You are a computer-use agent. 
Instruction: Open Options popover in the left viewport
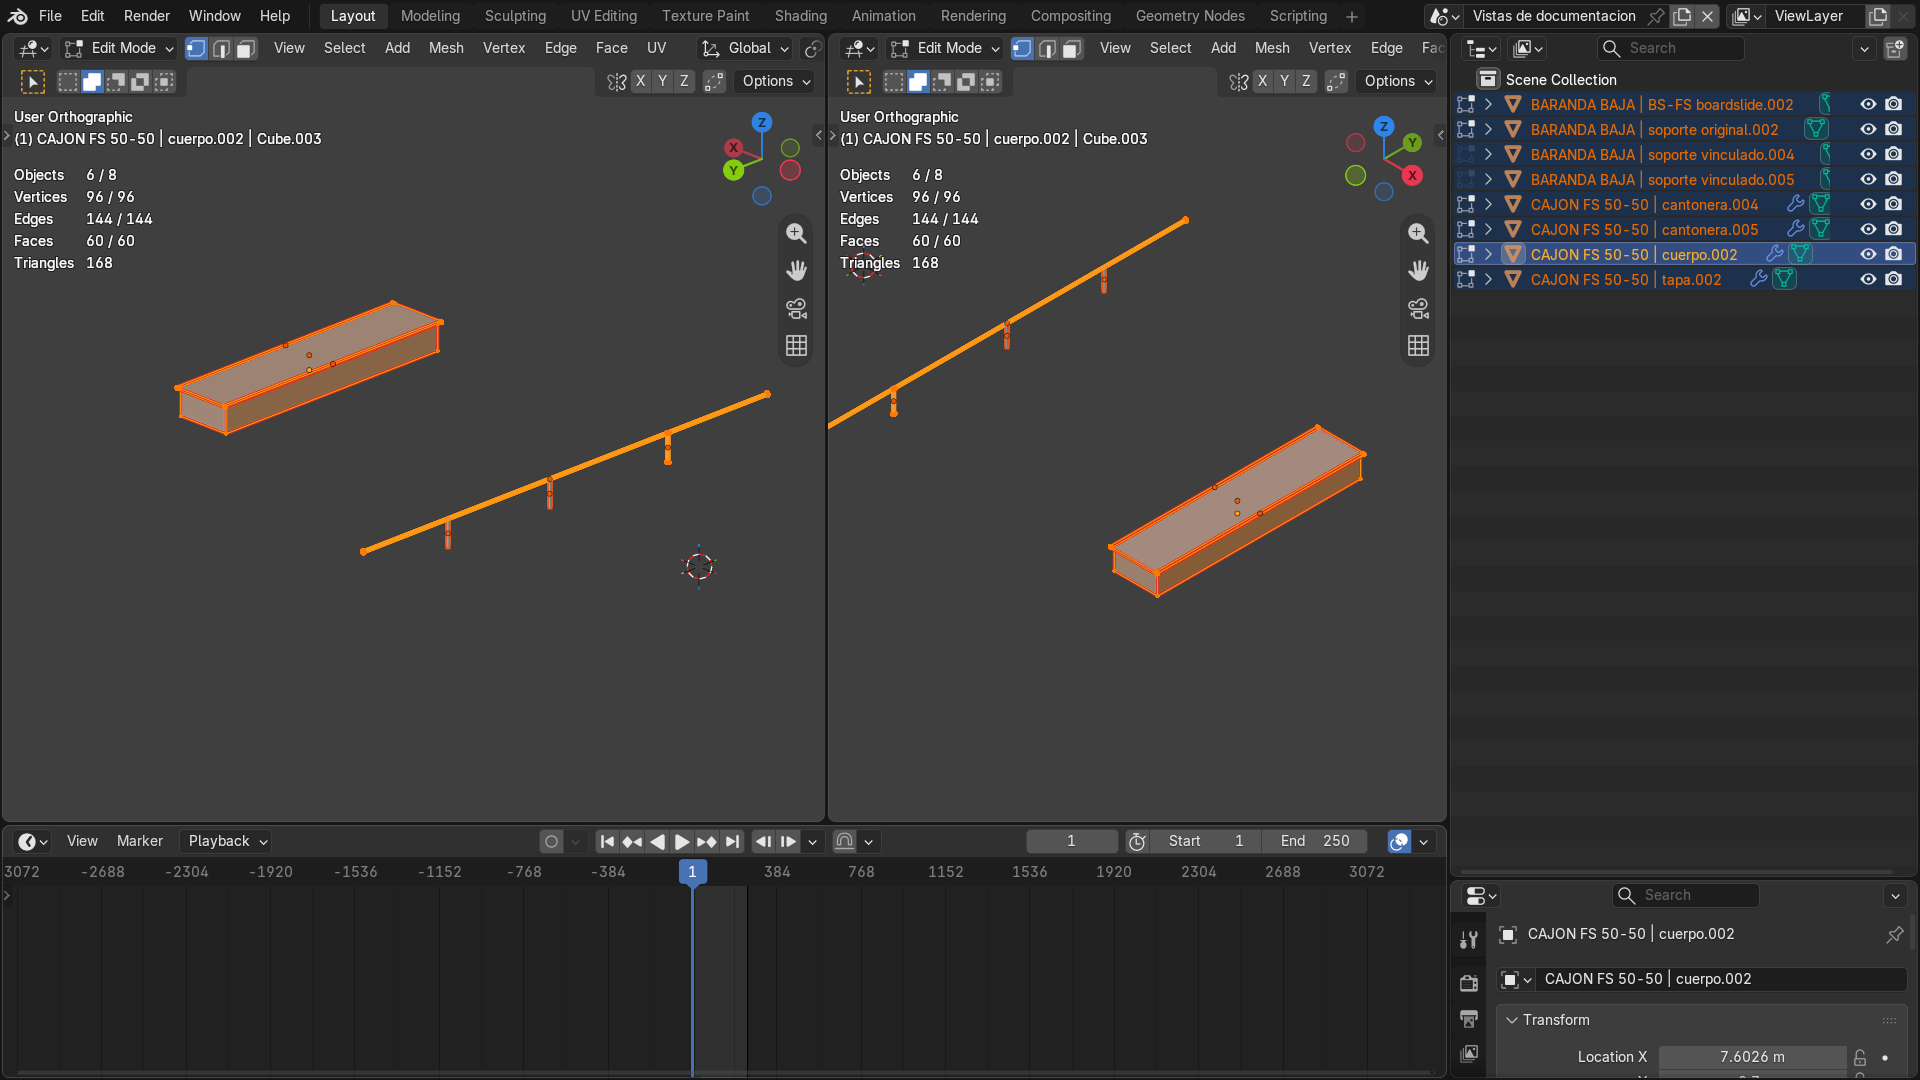(777, 81)
